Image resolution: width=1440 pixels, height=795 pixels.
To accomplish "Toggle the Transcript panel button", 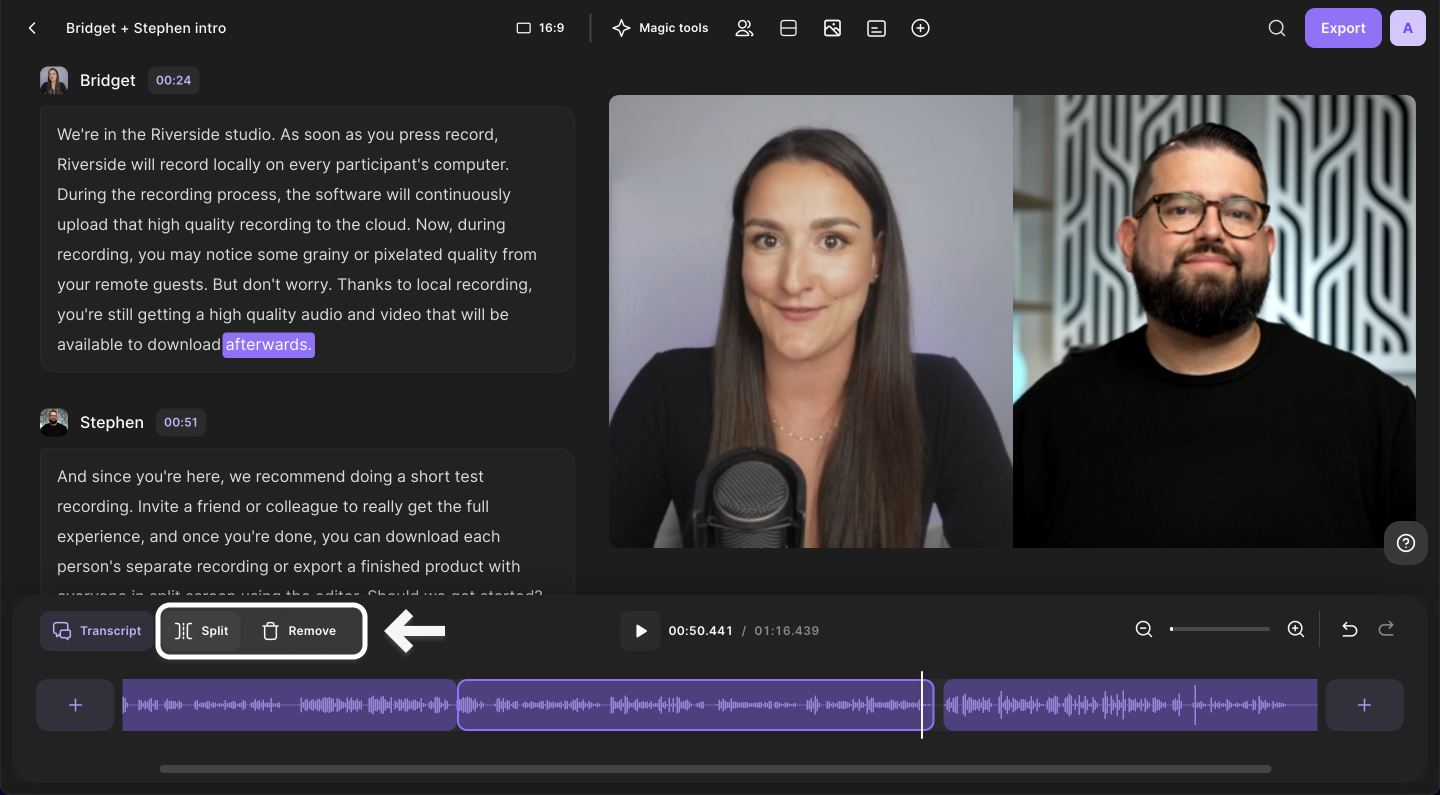I will click(x=96, y=631).
